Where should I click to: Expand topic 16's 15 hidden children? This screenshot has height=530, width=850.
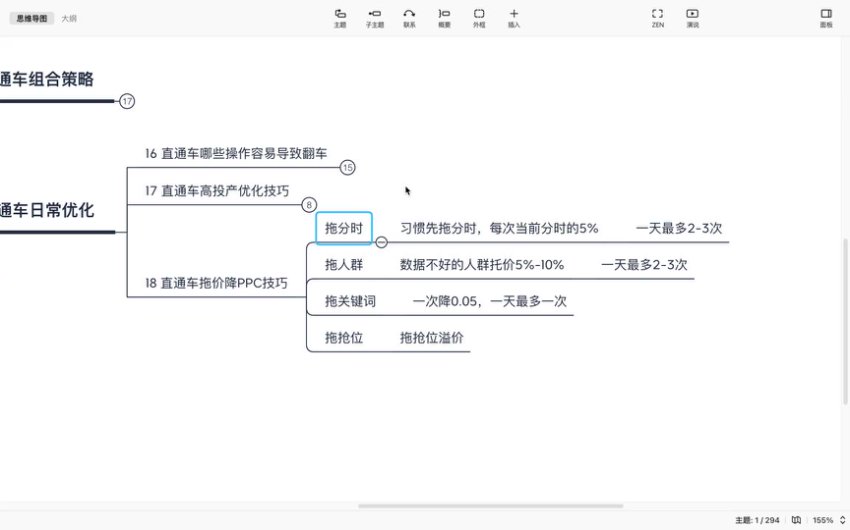347,167
